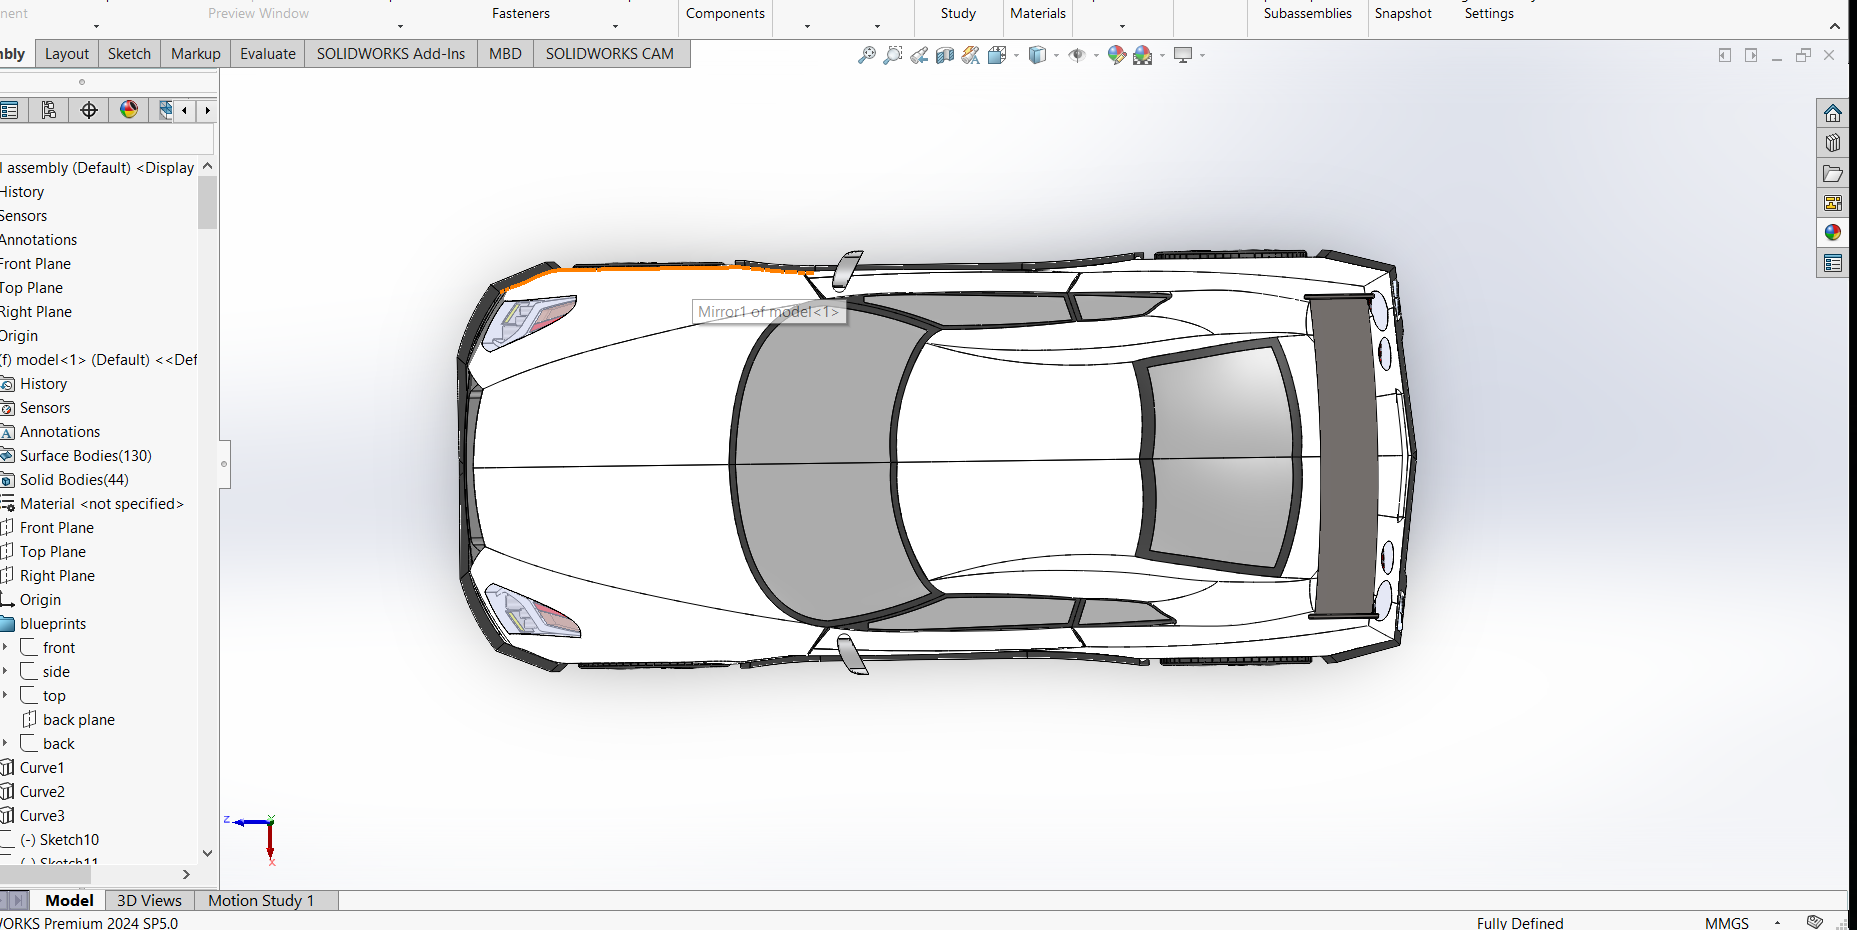This screenshot has height=930, width=1857.
Task: Expand the top blueprint sketch
Action: pyautogui.click(x=6, y=695)
